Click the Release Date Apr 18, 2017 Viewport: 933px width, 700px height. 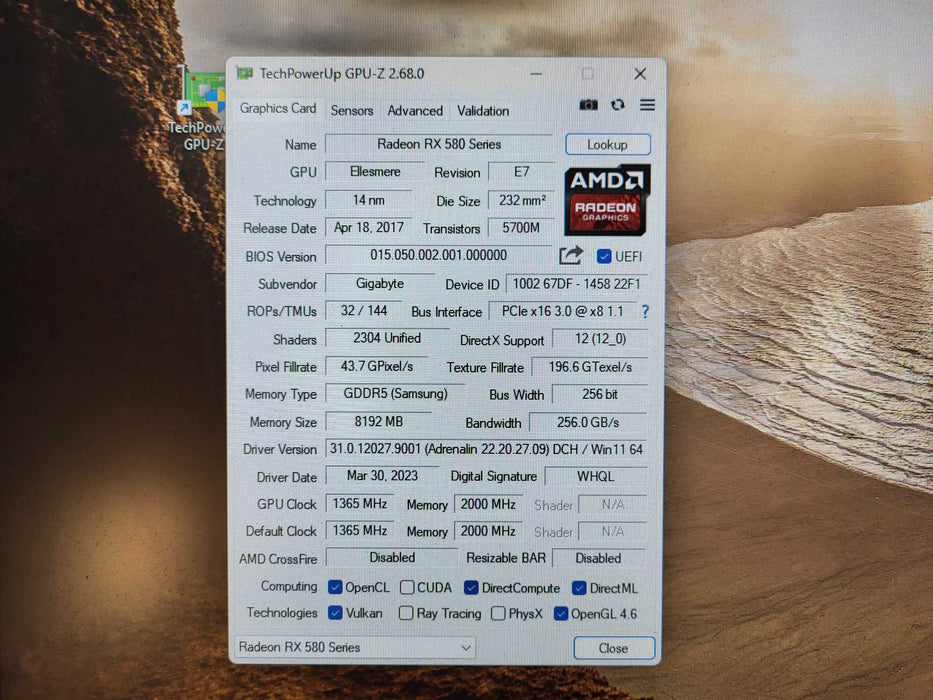click(x=369, y=227)
